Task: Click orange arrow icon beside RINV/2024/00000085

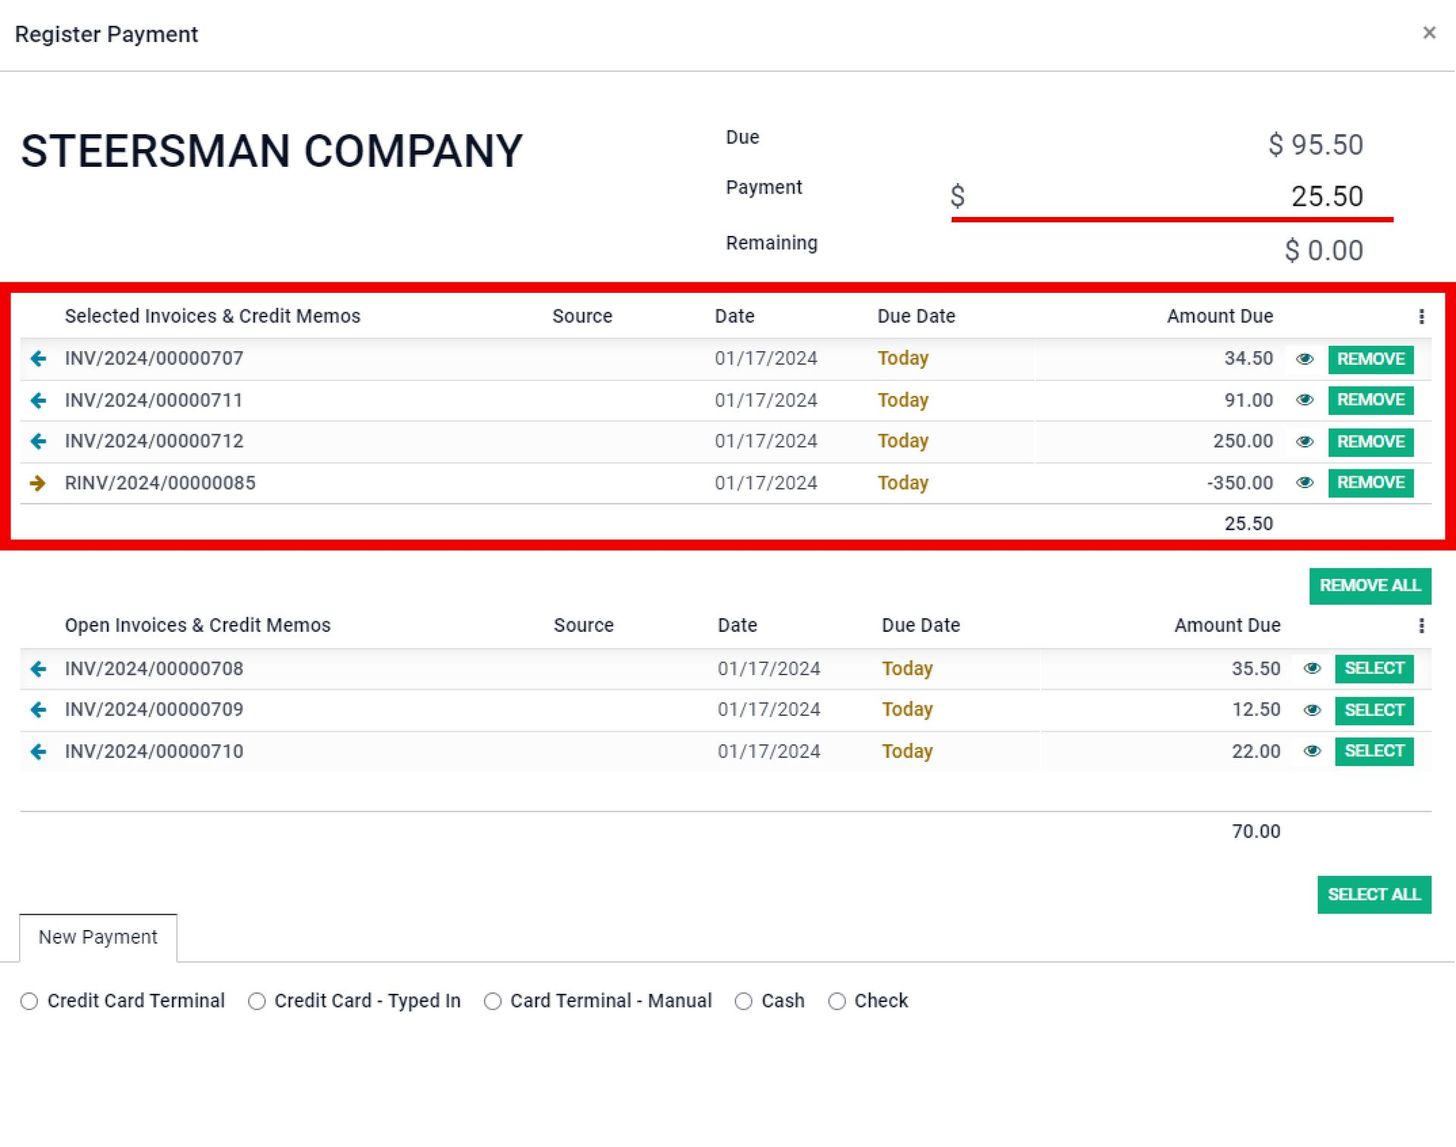Action: click(38, 483)
